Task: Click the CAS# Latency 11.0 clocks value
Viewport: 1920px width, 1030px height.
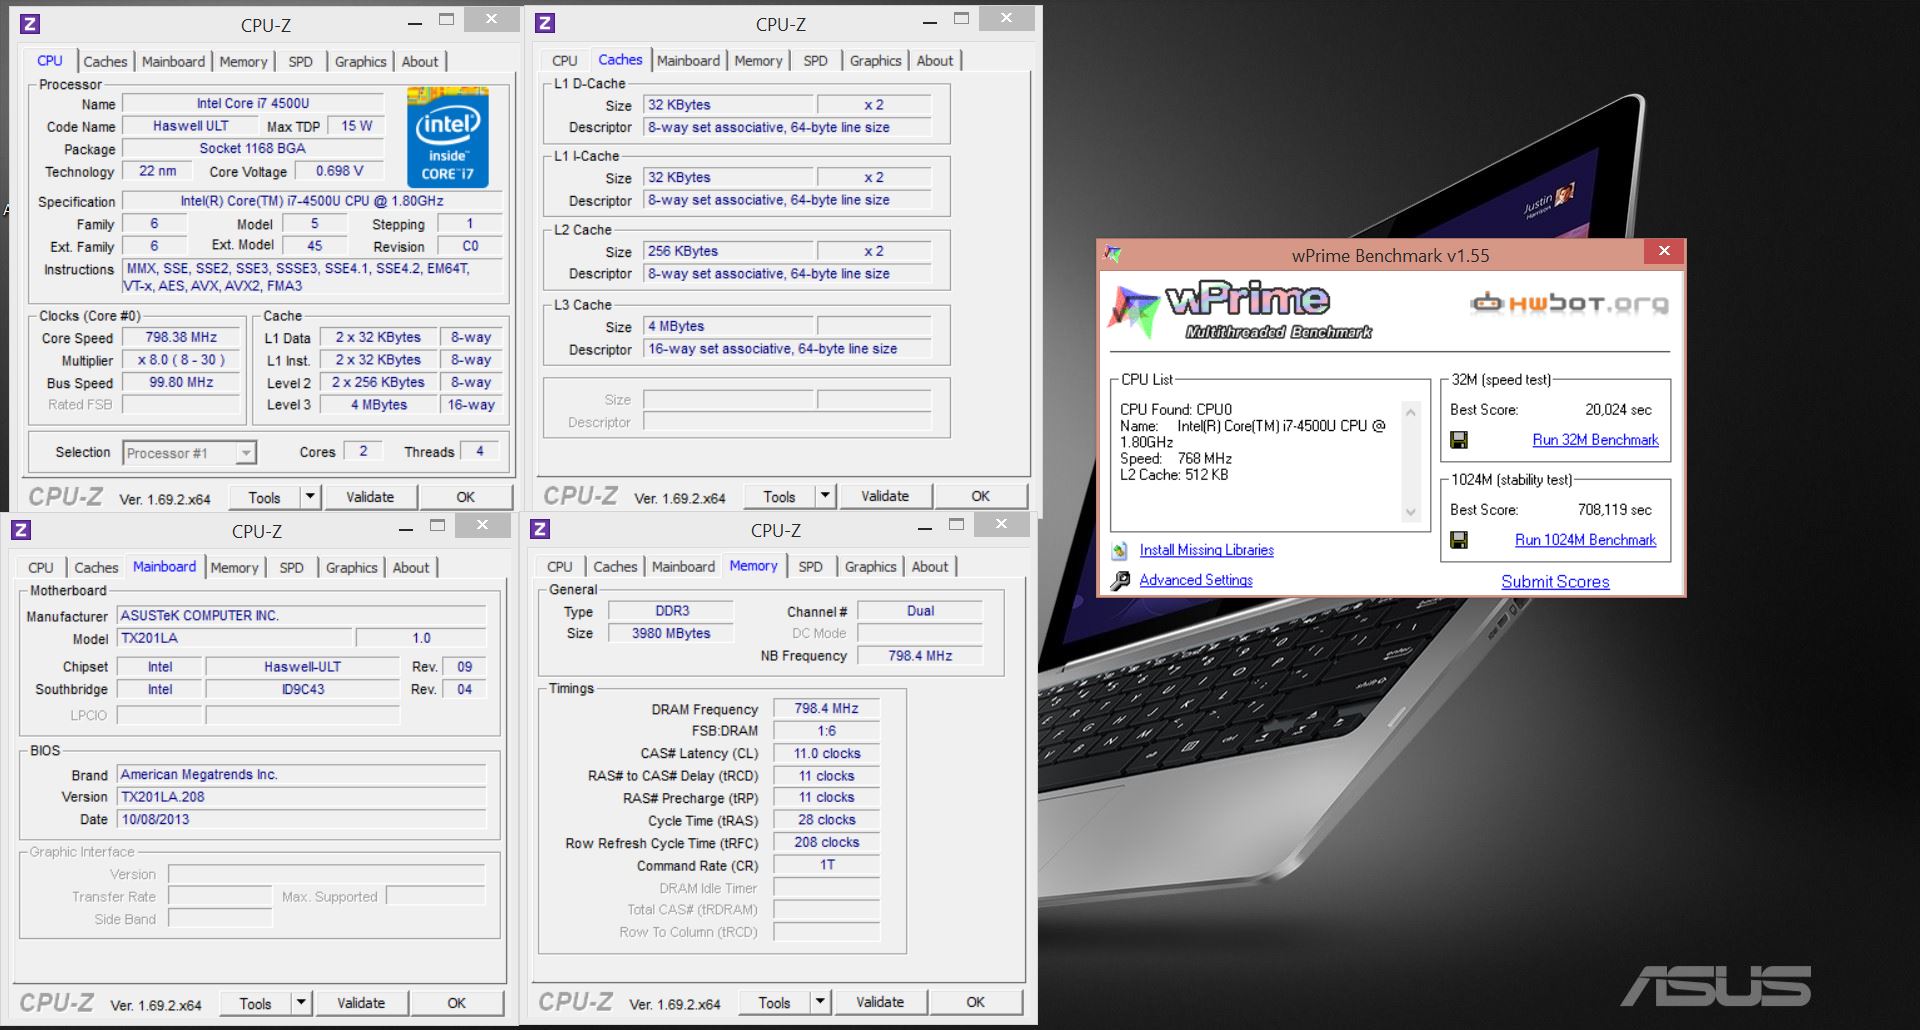Action: pos(826,753)
